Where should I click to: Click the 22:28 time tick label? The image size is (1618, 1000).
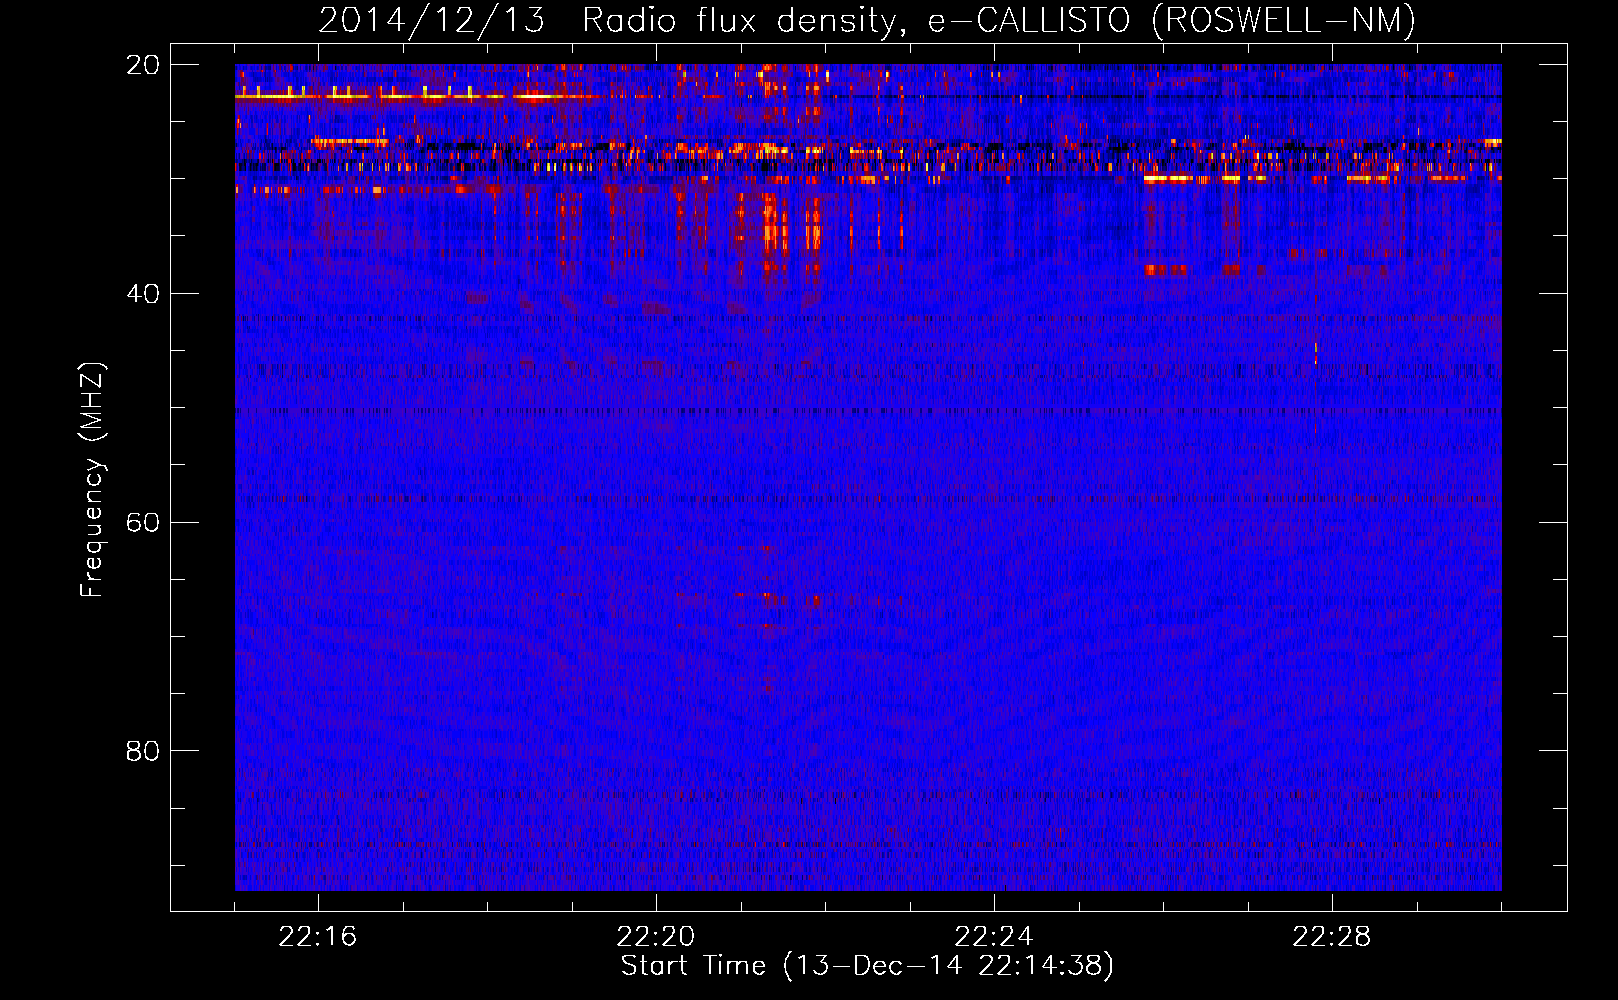click(x=1331, y=937)
